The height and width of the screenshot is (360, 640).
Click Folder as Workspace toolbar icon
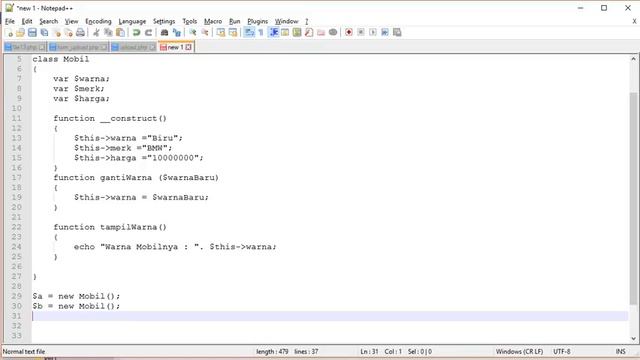click(321, 33)
